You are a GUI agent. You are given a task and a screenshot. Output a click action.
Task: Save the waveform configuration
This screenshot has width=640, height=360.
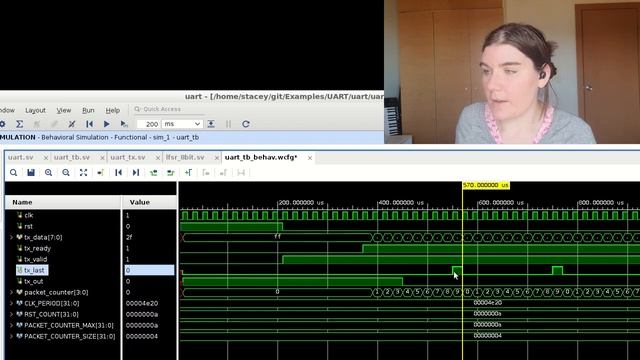[x=31, y=173]
